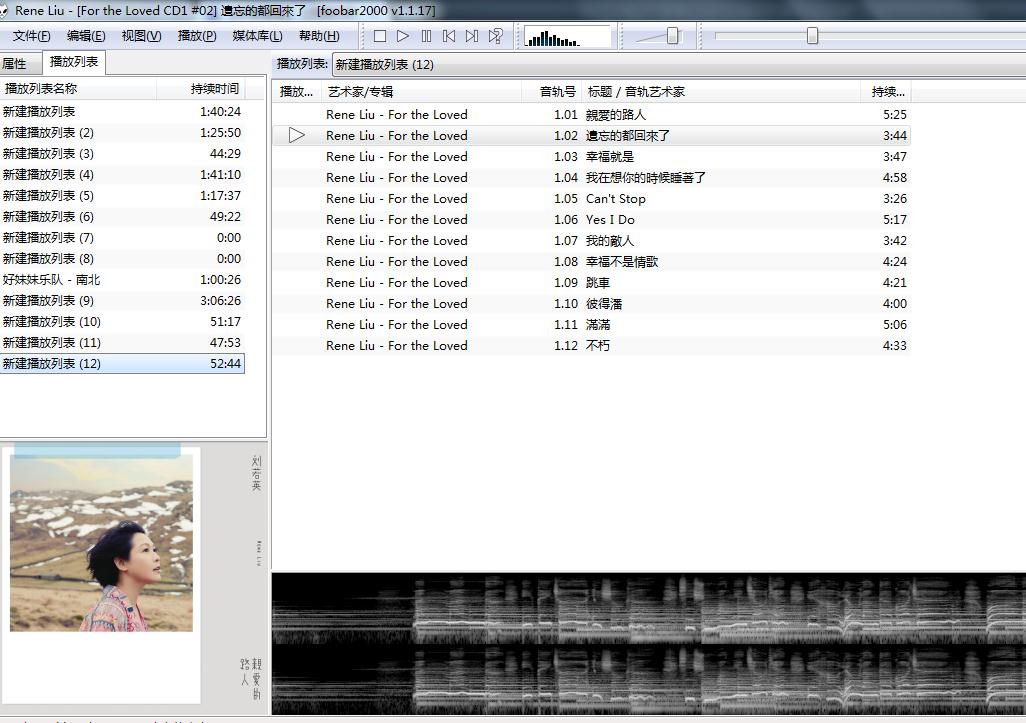The image size is (1026, 723).
Task: Click the spectrum visualizer in toolbar
Action: 567,37
